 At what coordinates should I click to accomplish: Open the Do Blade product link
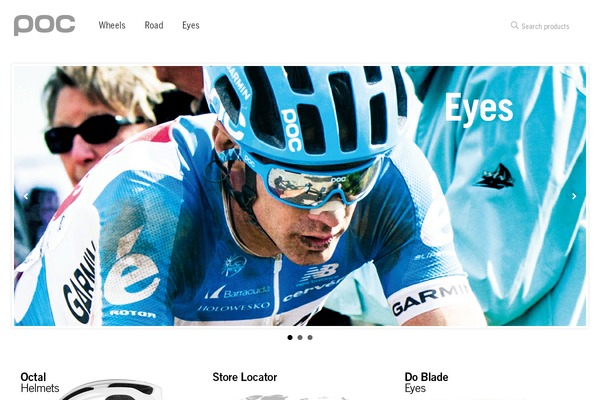tap(426, 377)
